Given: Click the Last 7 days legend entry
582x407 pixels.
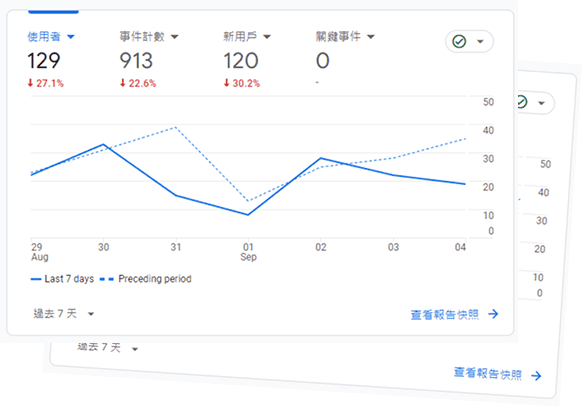Looking at the screenshot, I should pyautogui.click(x=62, y=279).
